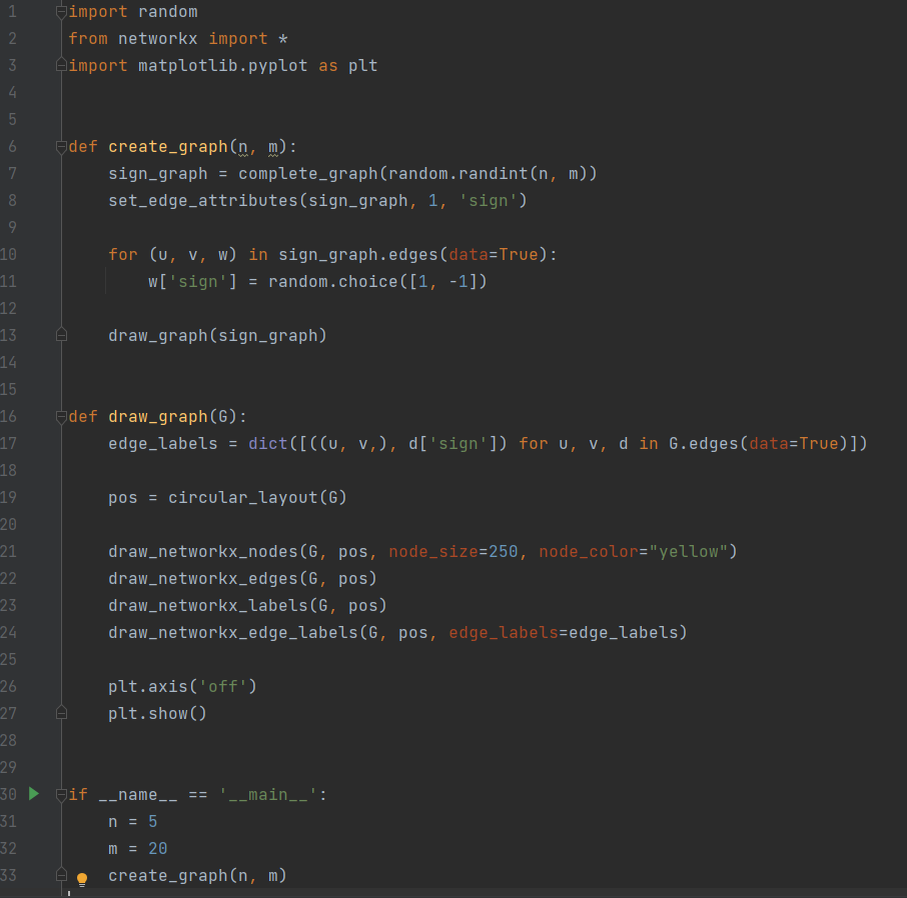Click line number 17 in the gutter
The width and height of the screenshot is (907, 898).
(x=9, y=443)
